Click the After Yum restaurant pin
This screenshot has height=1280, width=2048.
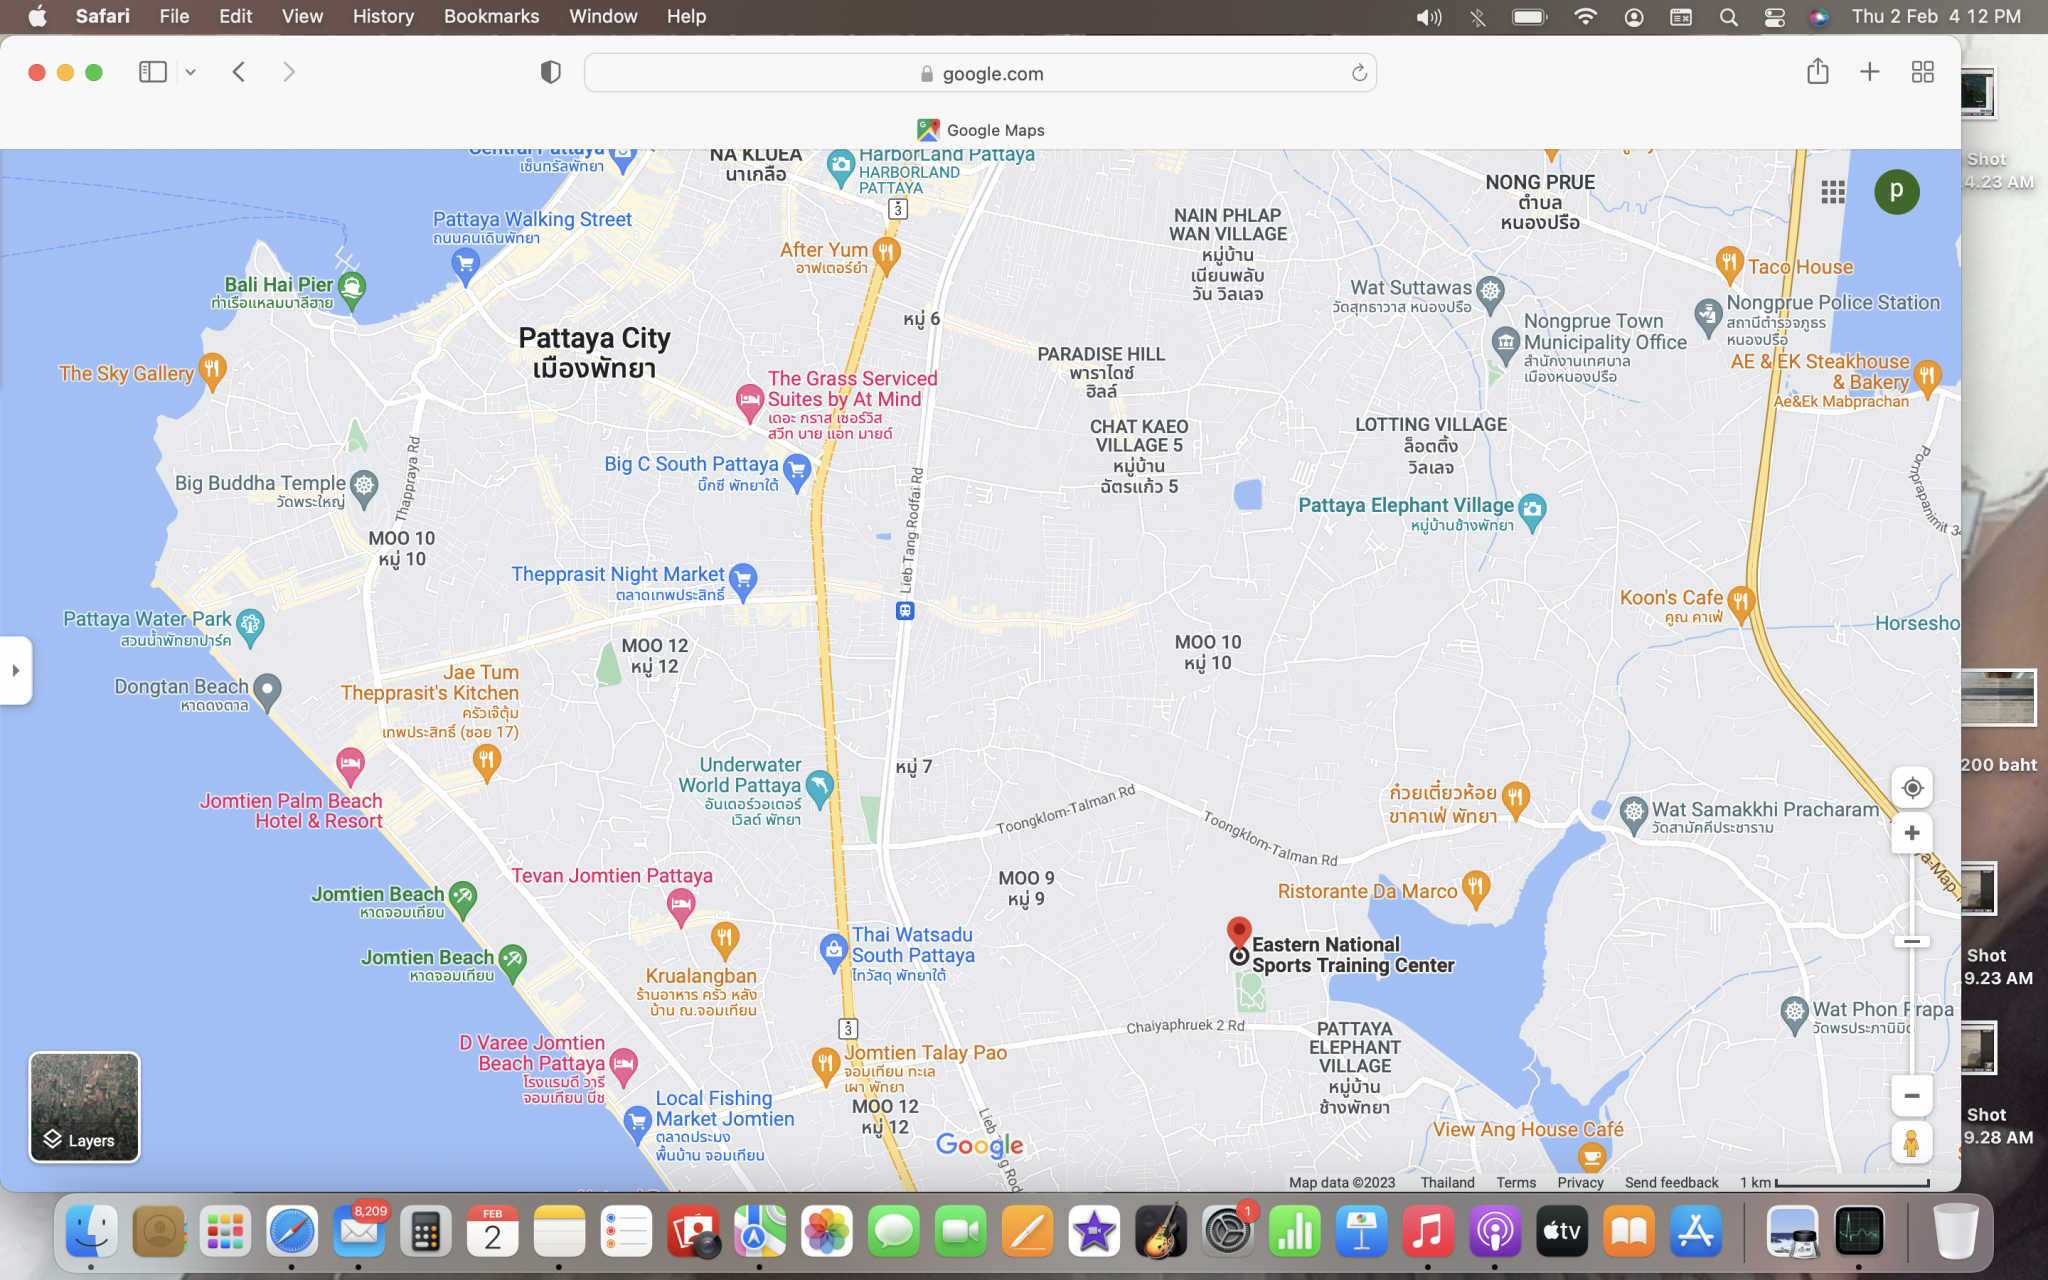(885, 255)
